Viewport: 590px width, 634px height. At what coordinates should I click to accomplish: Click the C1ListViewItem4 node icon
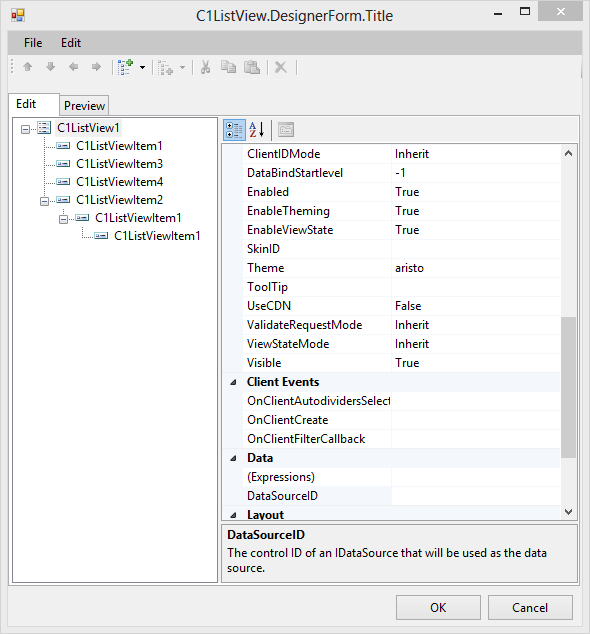tap(63, 182)
